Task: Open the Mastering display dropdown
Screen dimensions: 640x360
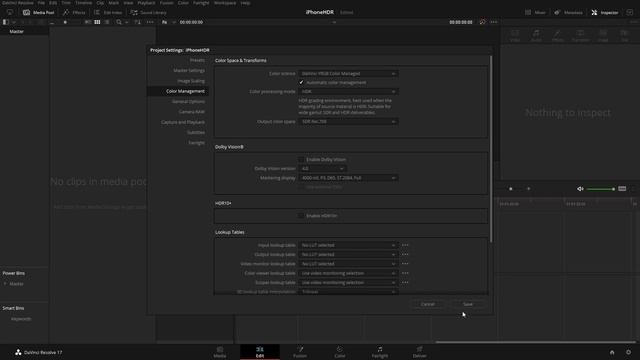Action: tap(349, 178)
